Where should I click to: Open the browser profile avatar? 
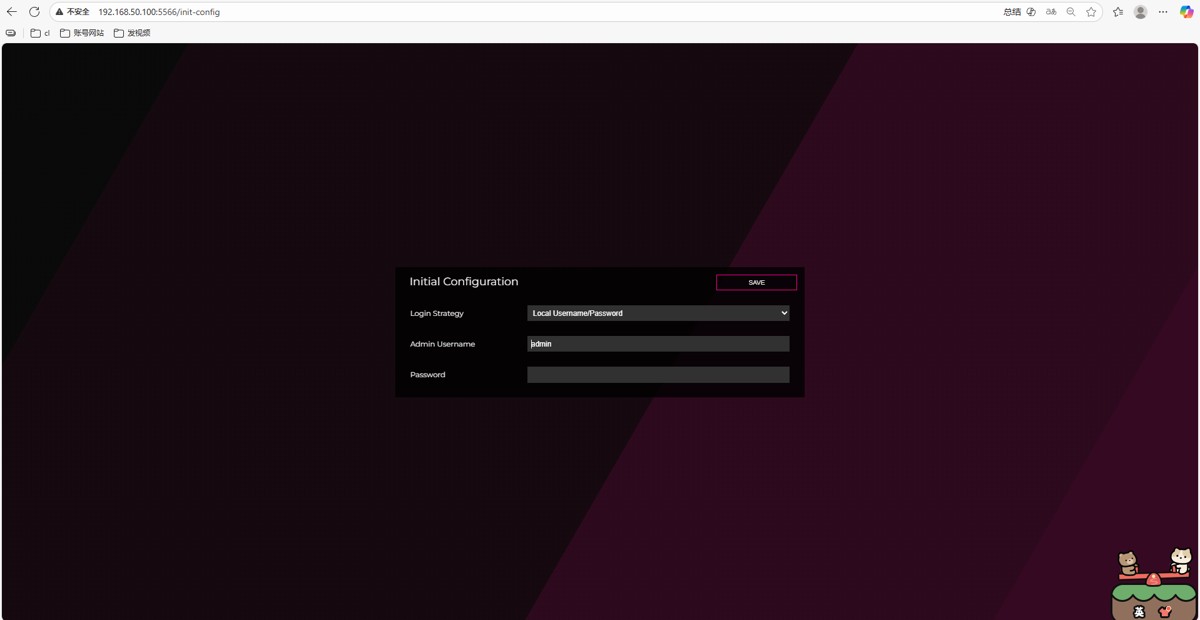[1140, 12]
